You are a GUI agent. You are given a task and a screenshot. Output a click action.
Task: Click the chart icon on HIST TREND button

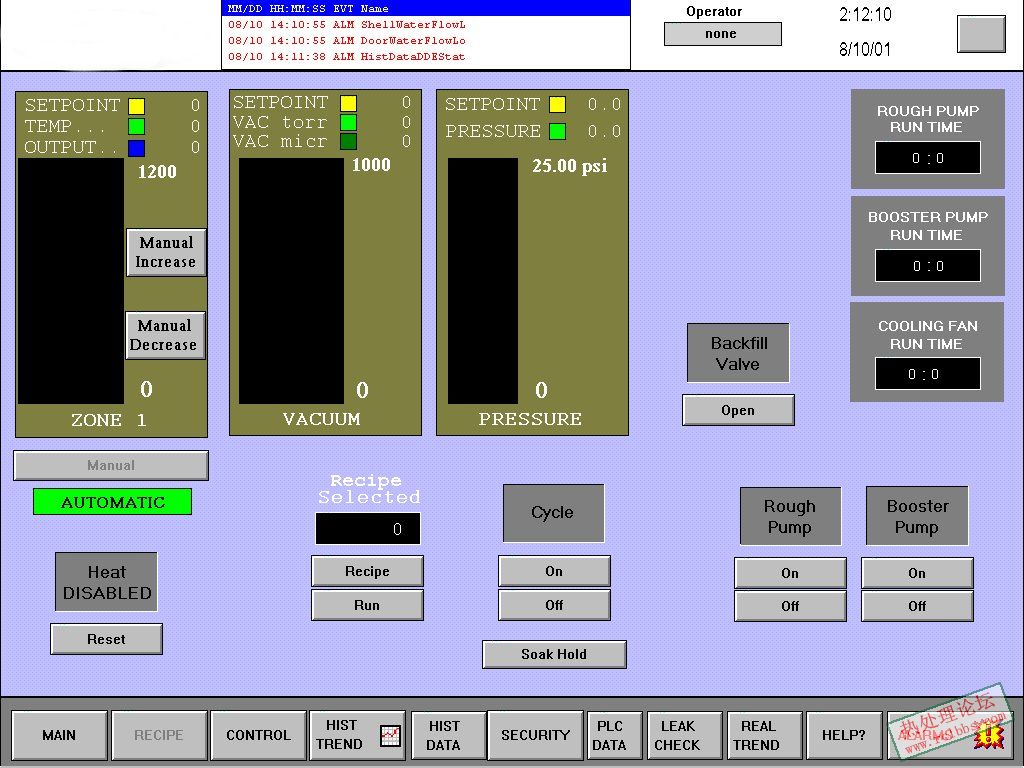390,735
